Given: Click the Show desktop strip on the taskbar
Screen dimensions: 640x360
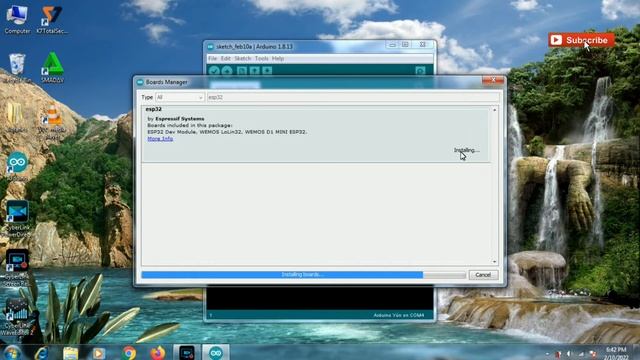Looking at the screenshot, I should [x=637, y=353].
